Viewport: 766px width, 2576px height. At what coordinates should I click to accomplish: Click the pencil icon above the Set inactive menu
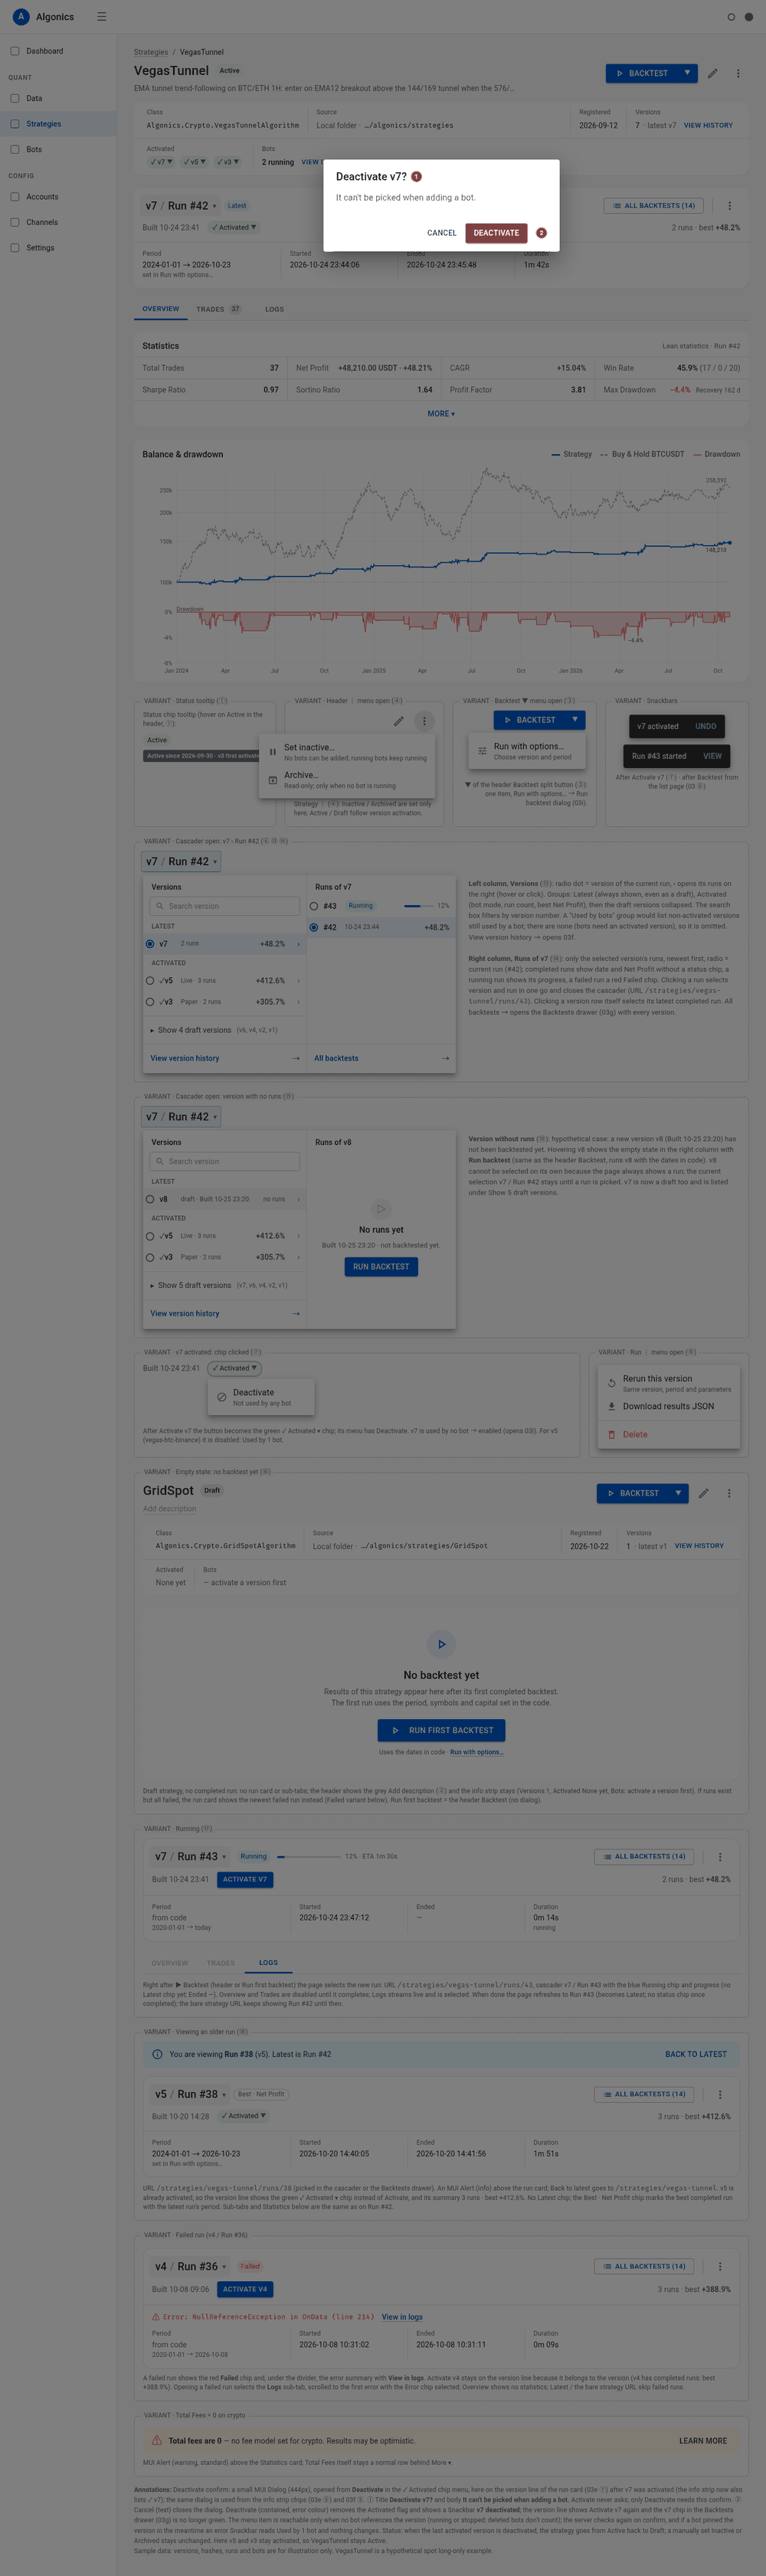(398, 721)
